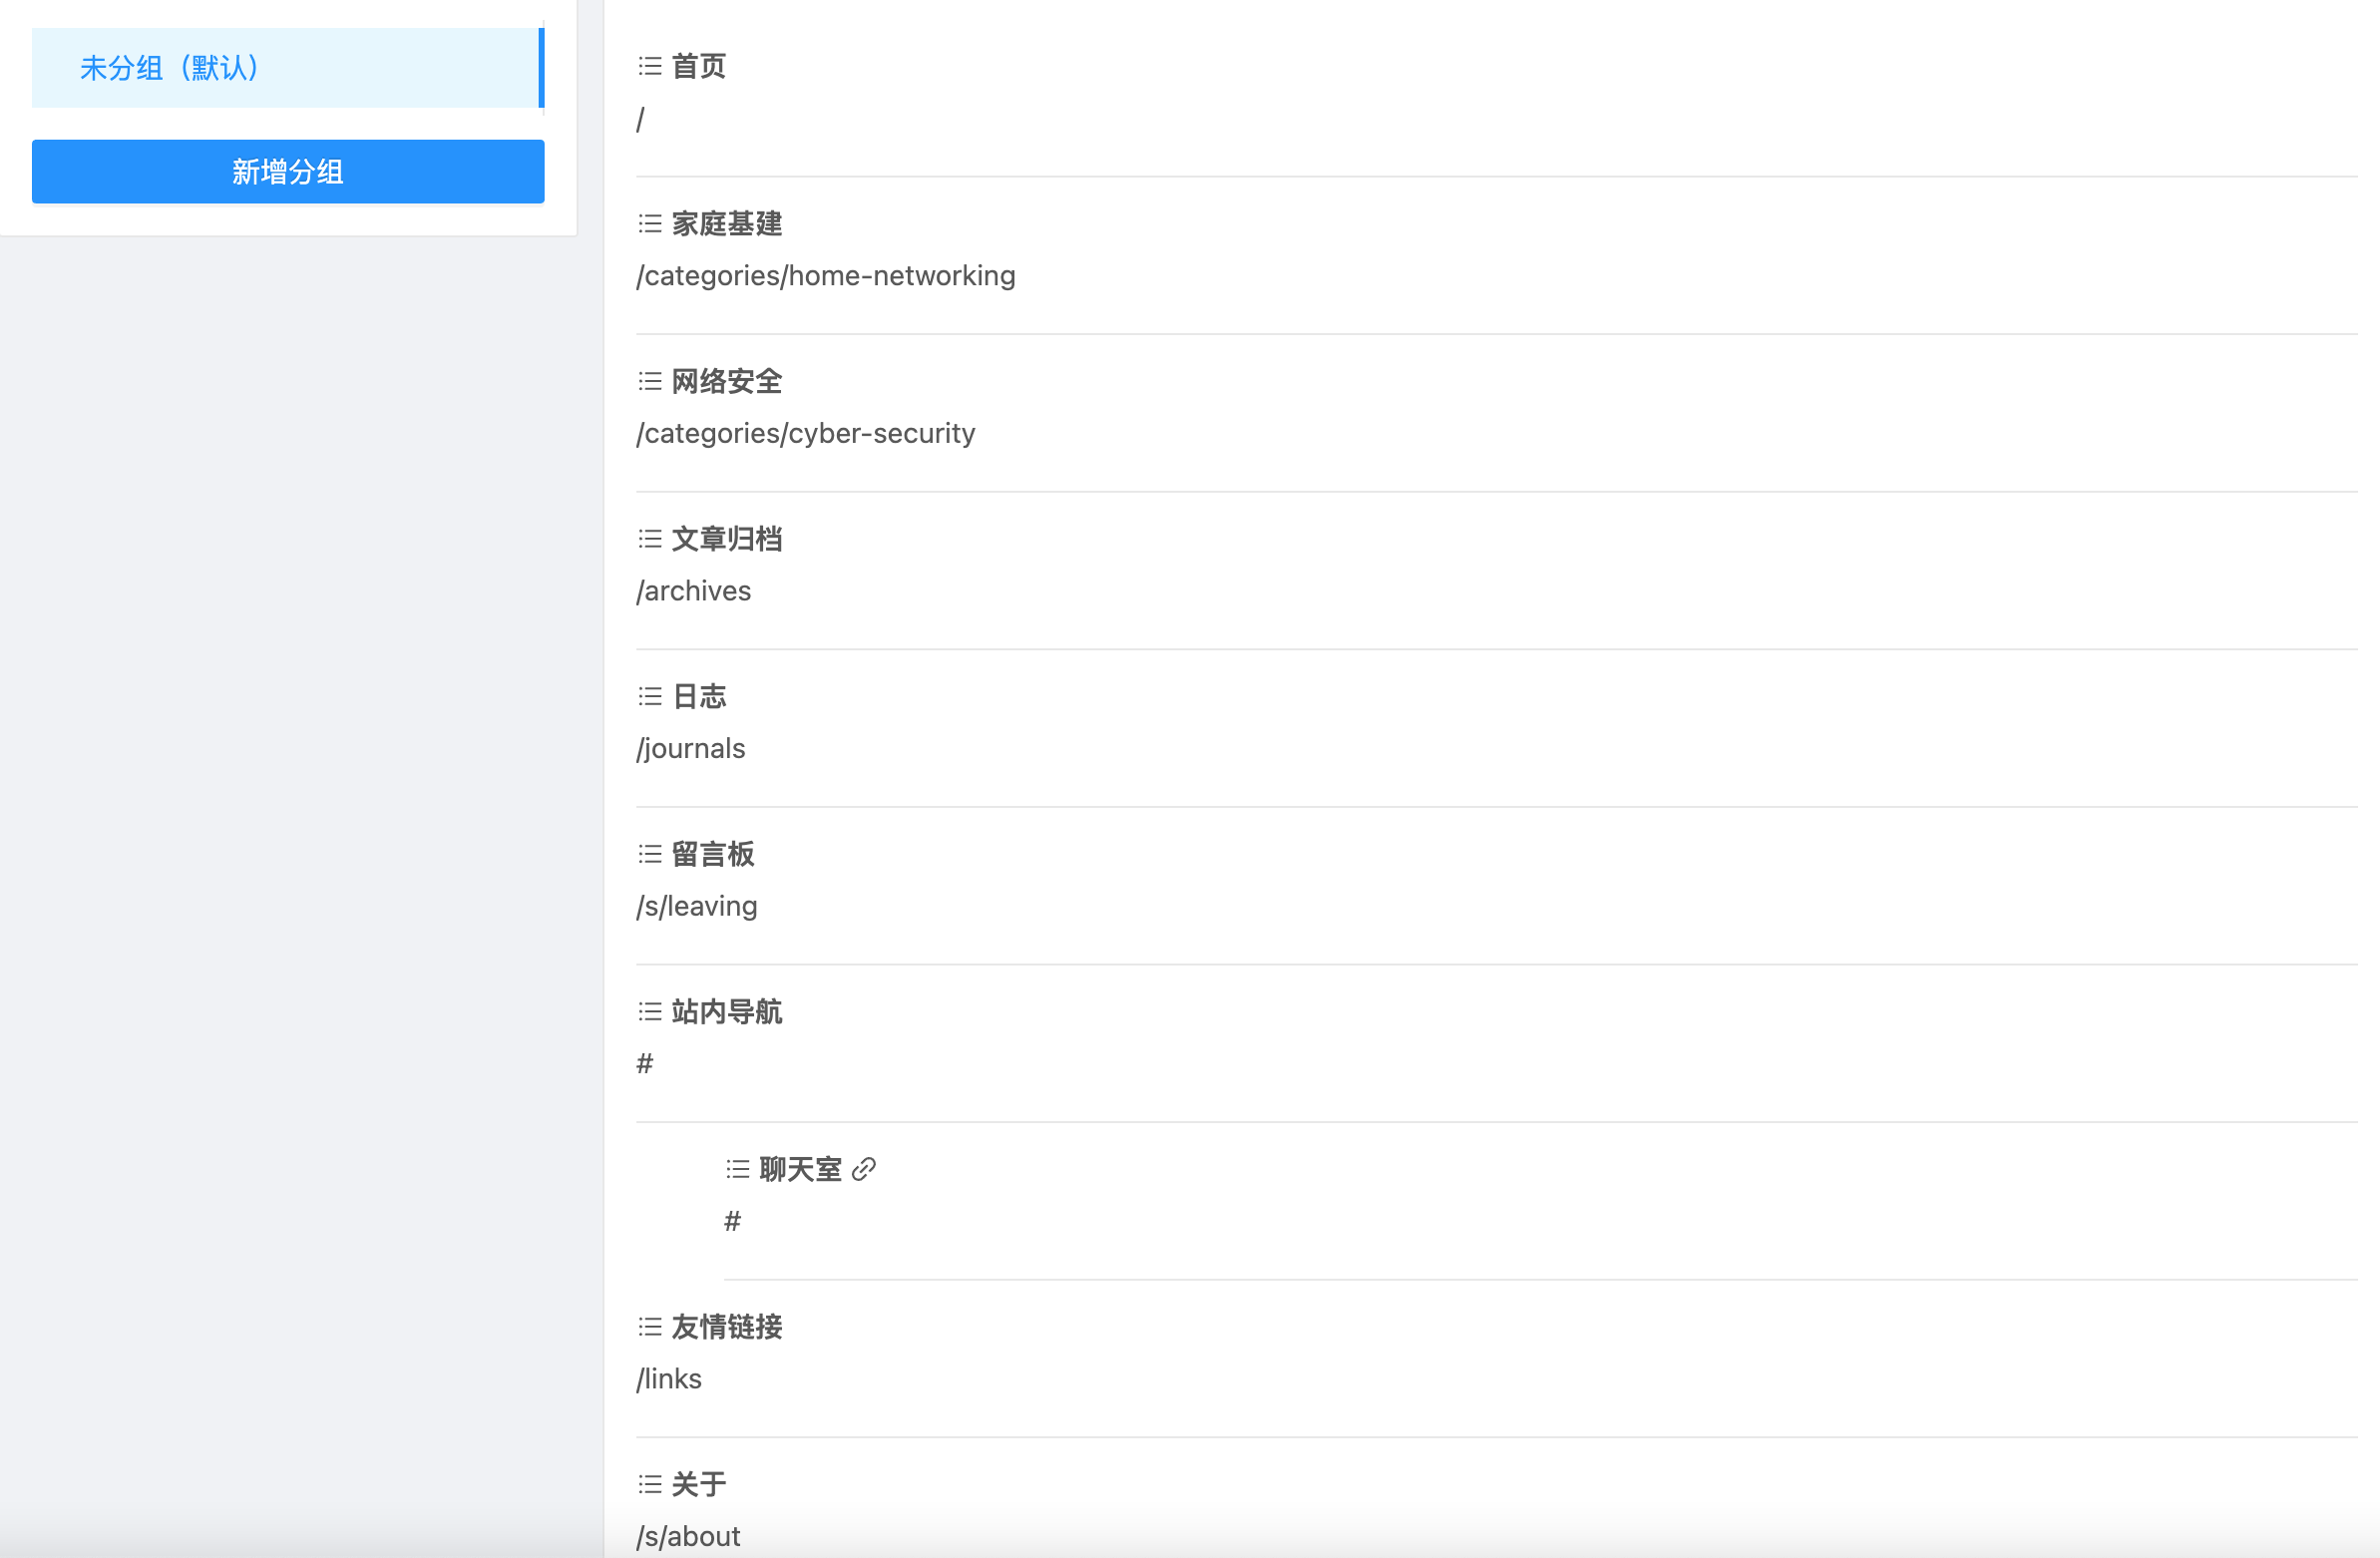Click the drag handle icon beside 站内导航
2380x1558 pixels.
pyautogui.click(x=650, y=1013)
